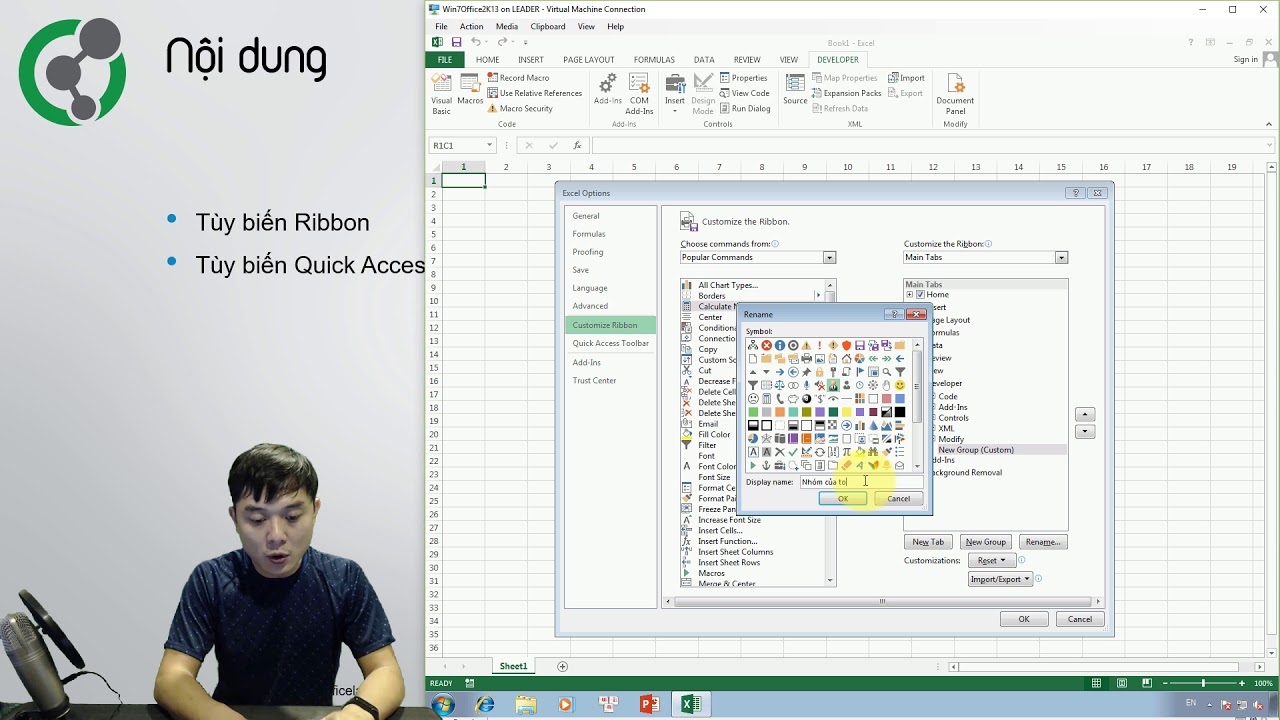Screen dimensions: 1280x720
Task: Click View Code in Controls group
Action: pyautogui.click(x=743, y=93)
